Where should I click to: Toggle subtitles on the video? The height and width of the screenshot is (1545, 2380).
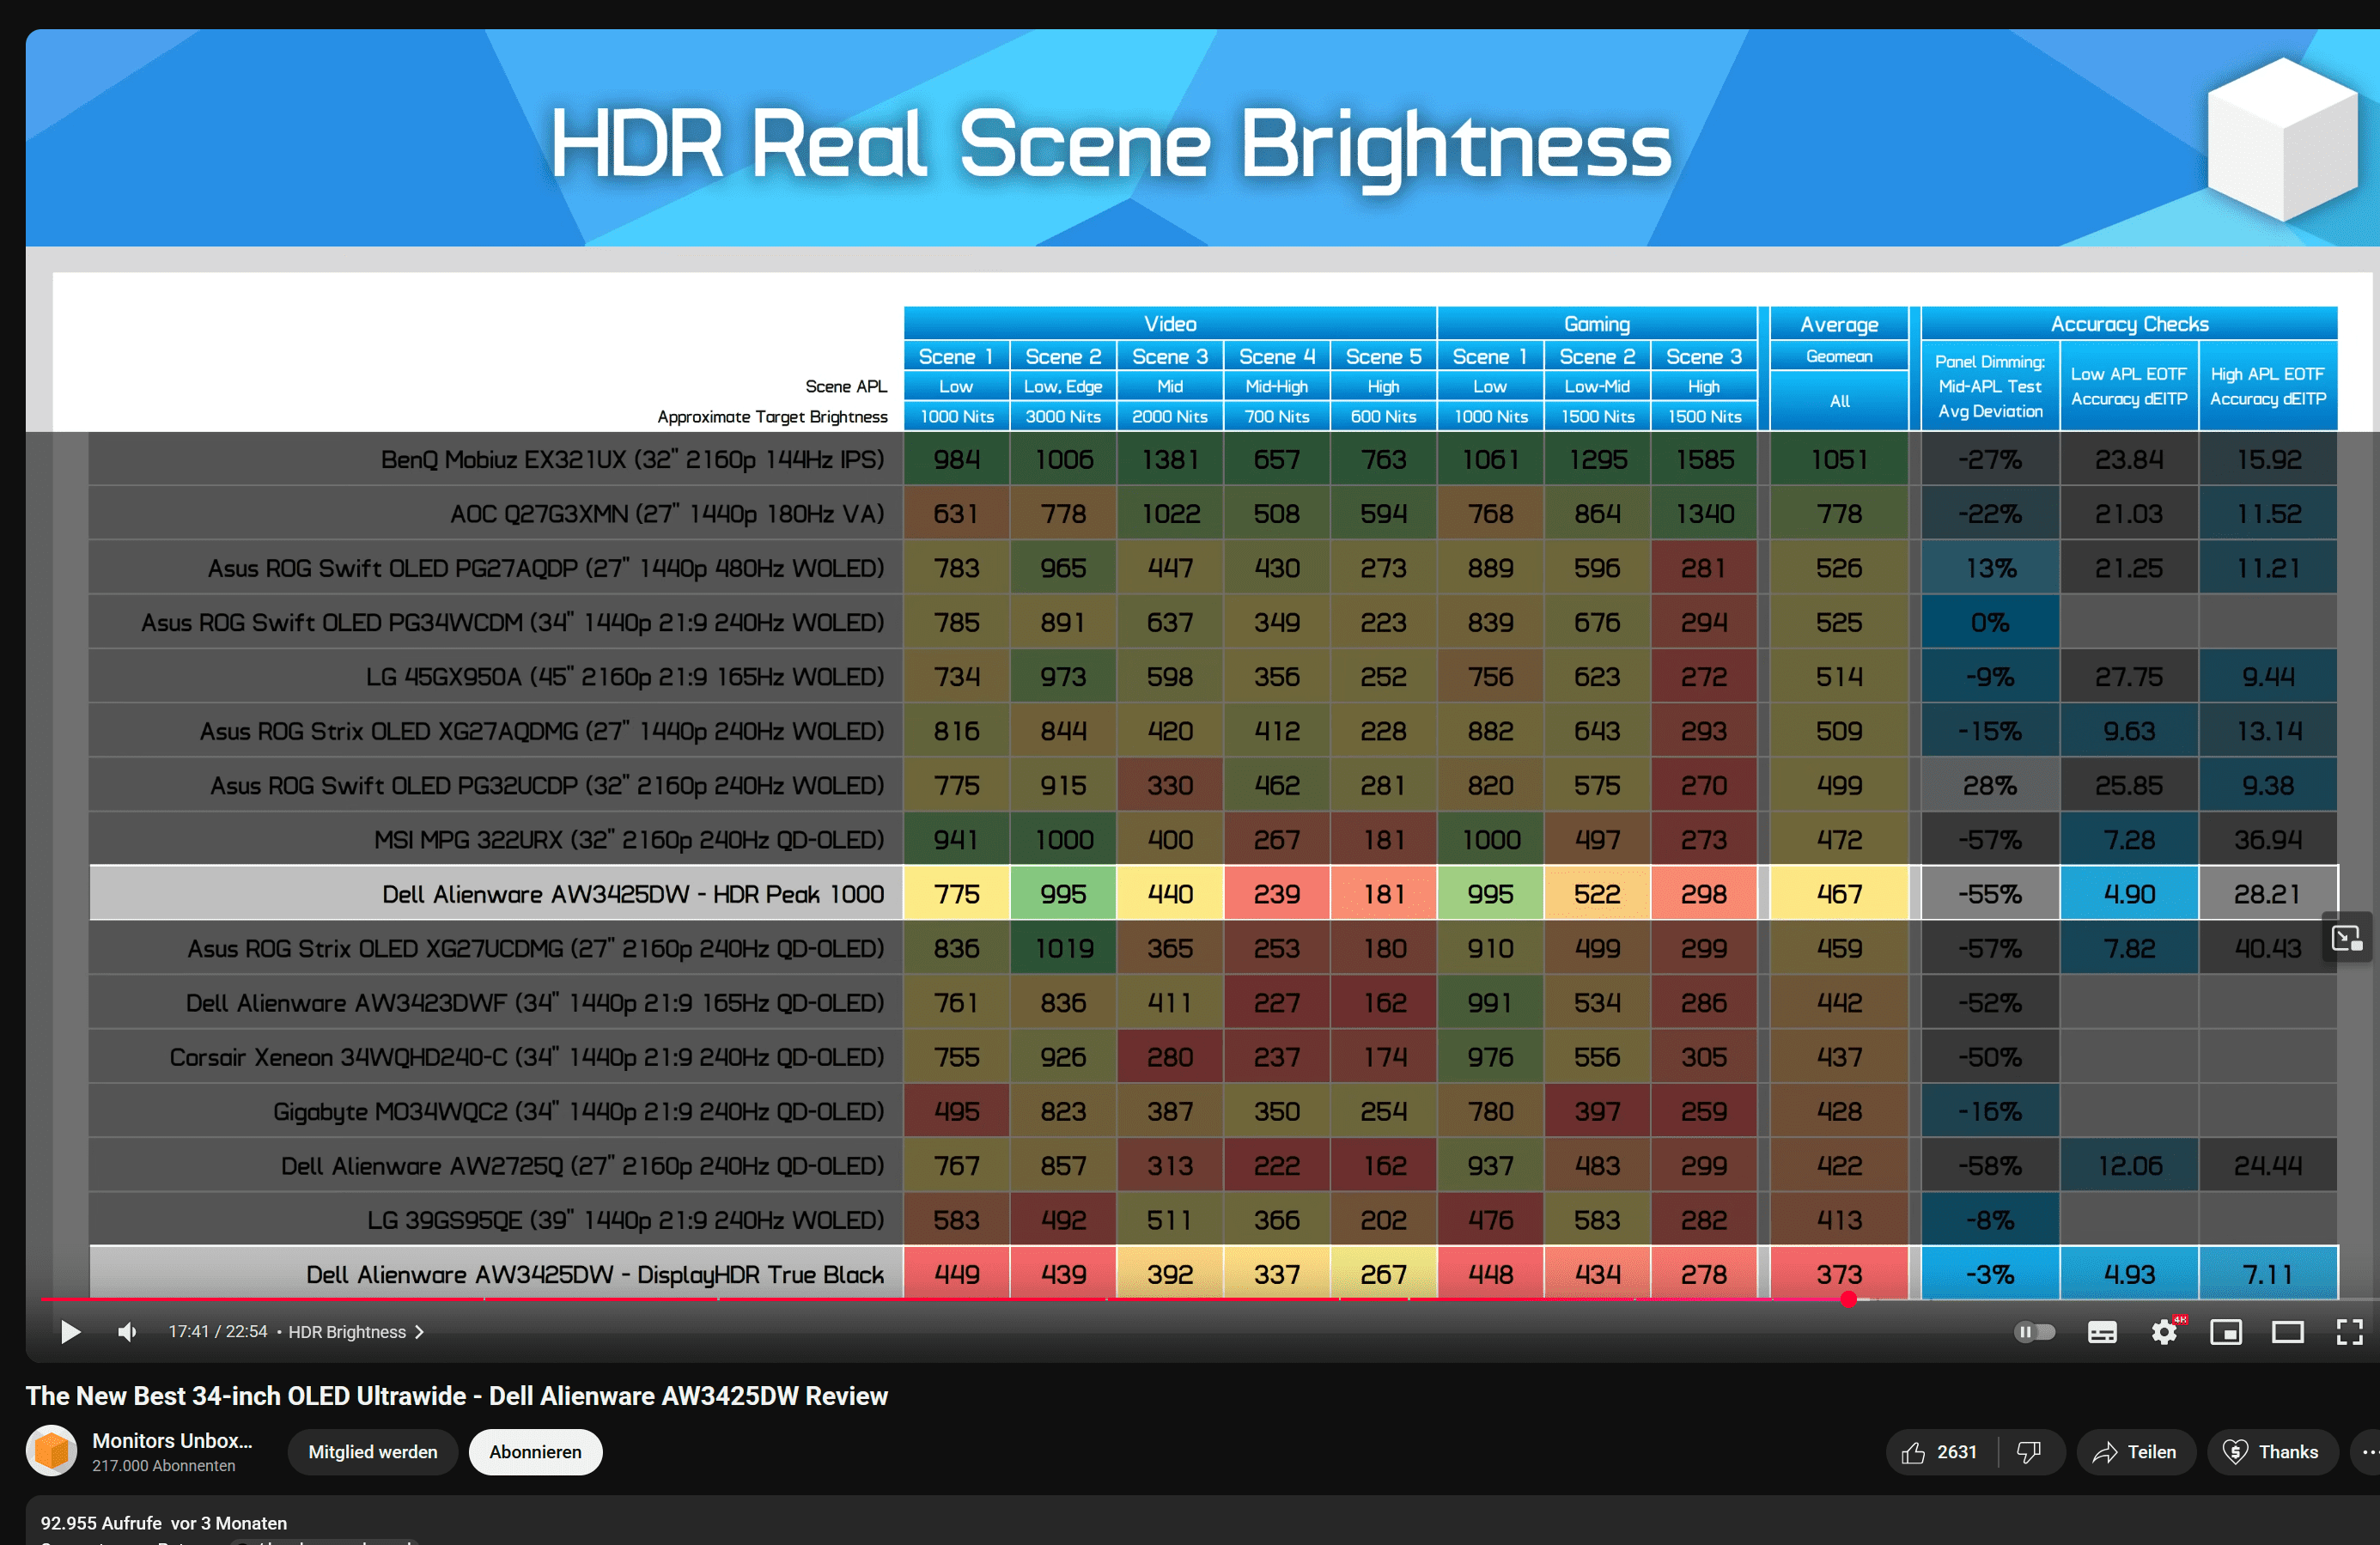[2101, 1331]
